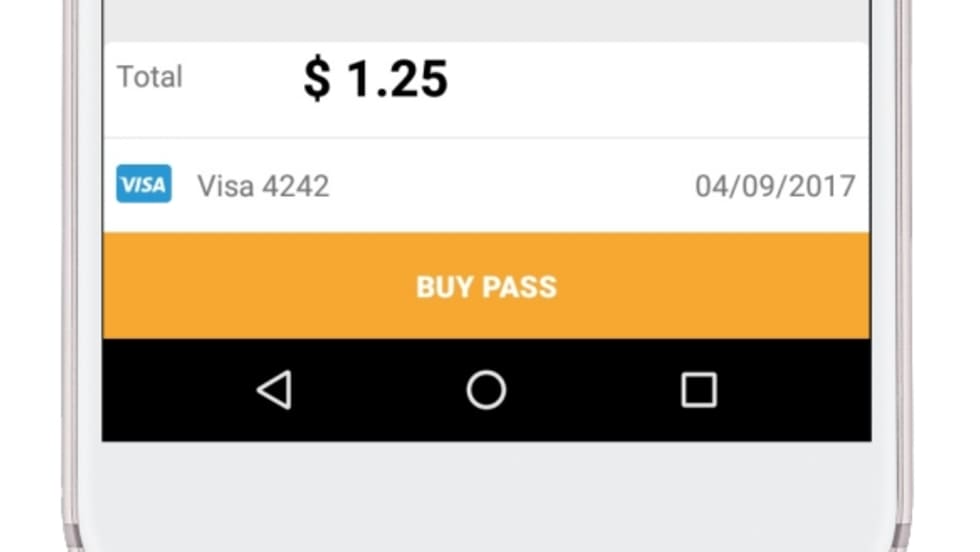The width and height of the screenshot is (980, 552).
Task: Tap the black bar left of back icon
Action: tap(170, 390)
